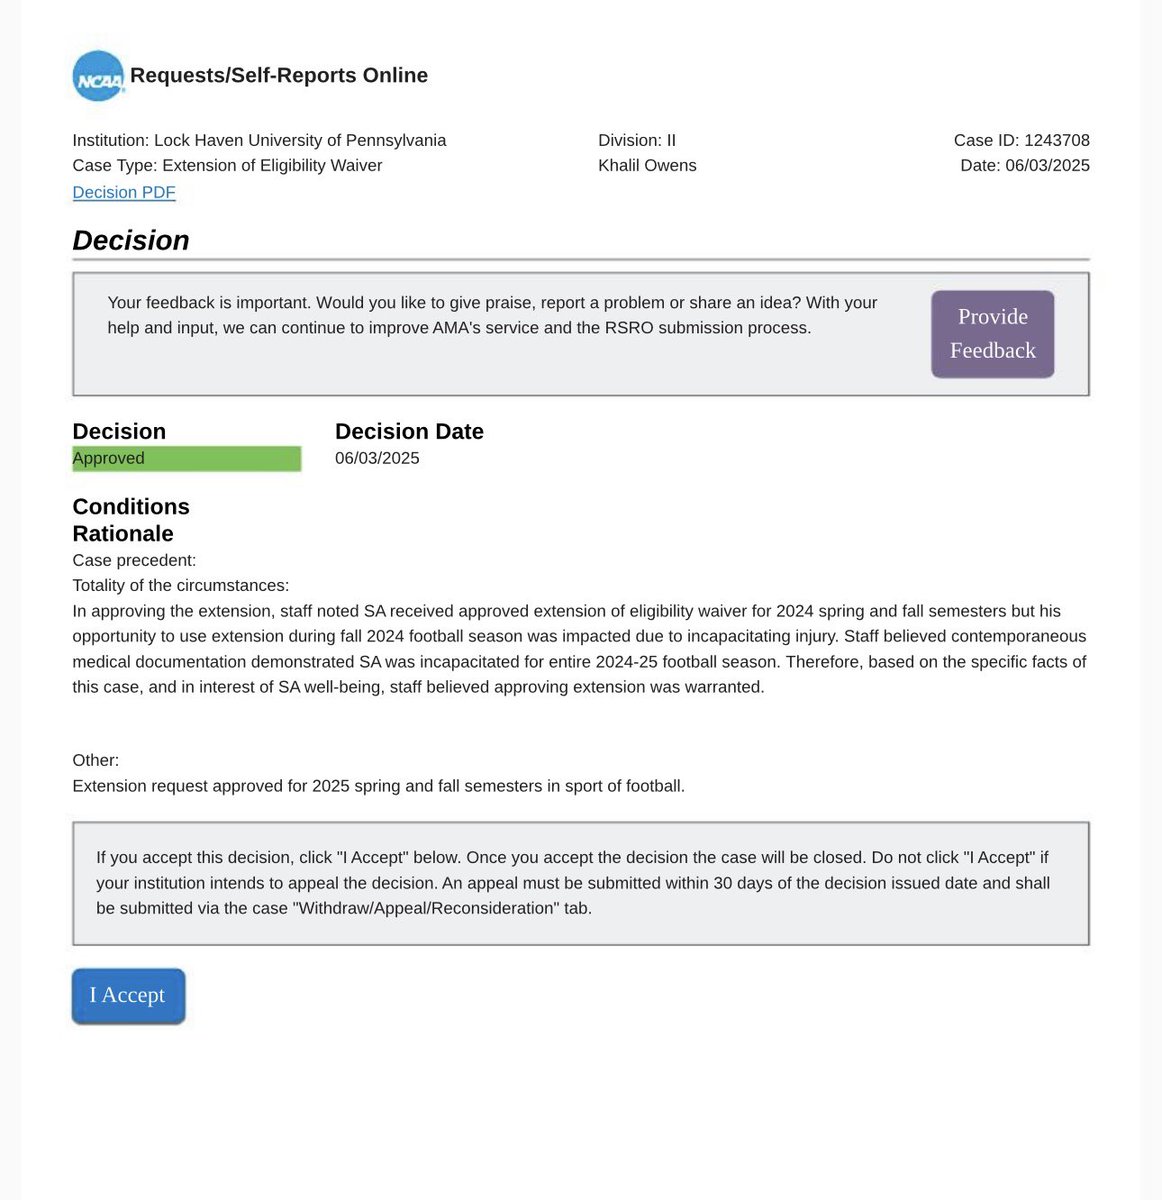This screenshot has height=1200, width=1162.
Task: Click the Khalil Owens name text
Action: (647, 165)
